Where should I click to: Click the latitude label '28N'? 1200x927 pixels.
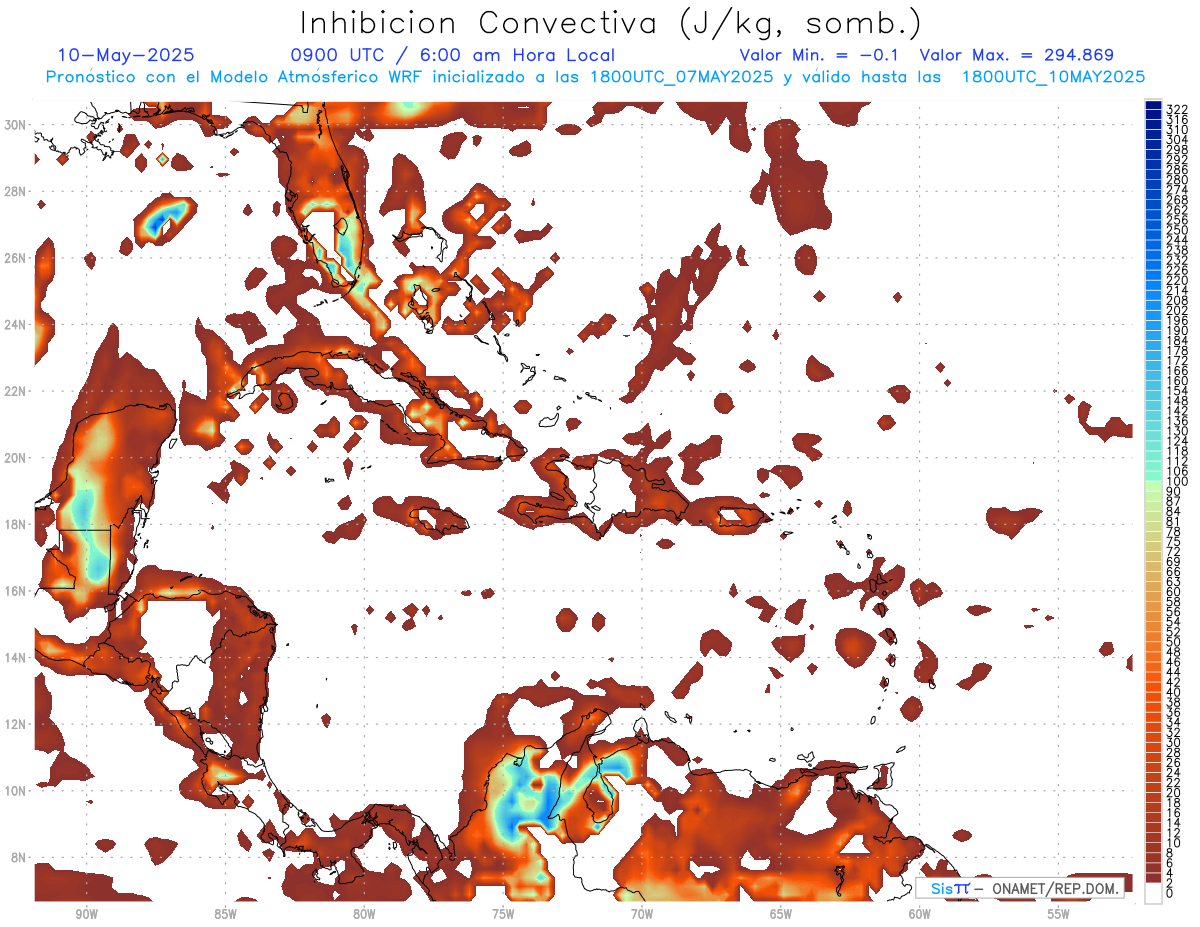point(16,191)
